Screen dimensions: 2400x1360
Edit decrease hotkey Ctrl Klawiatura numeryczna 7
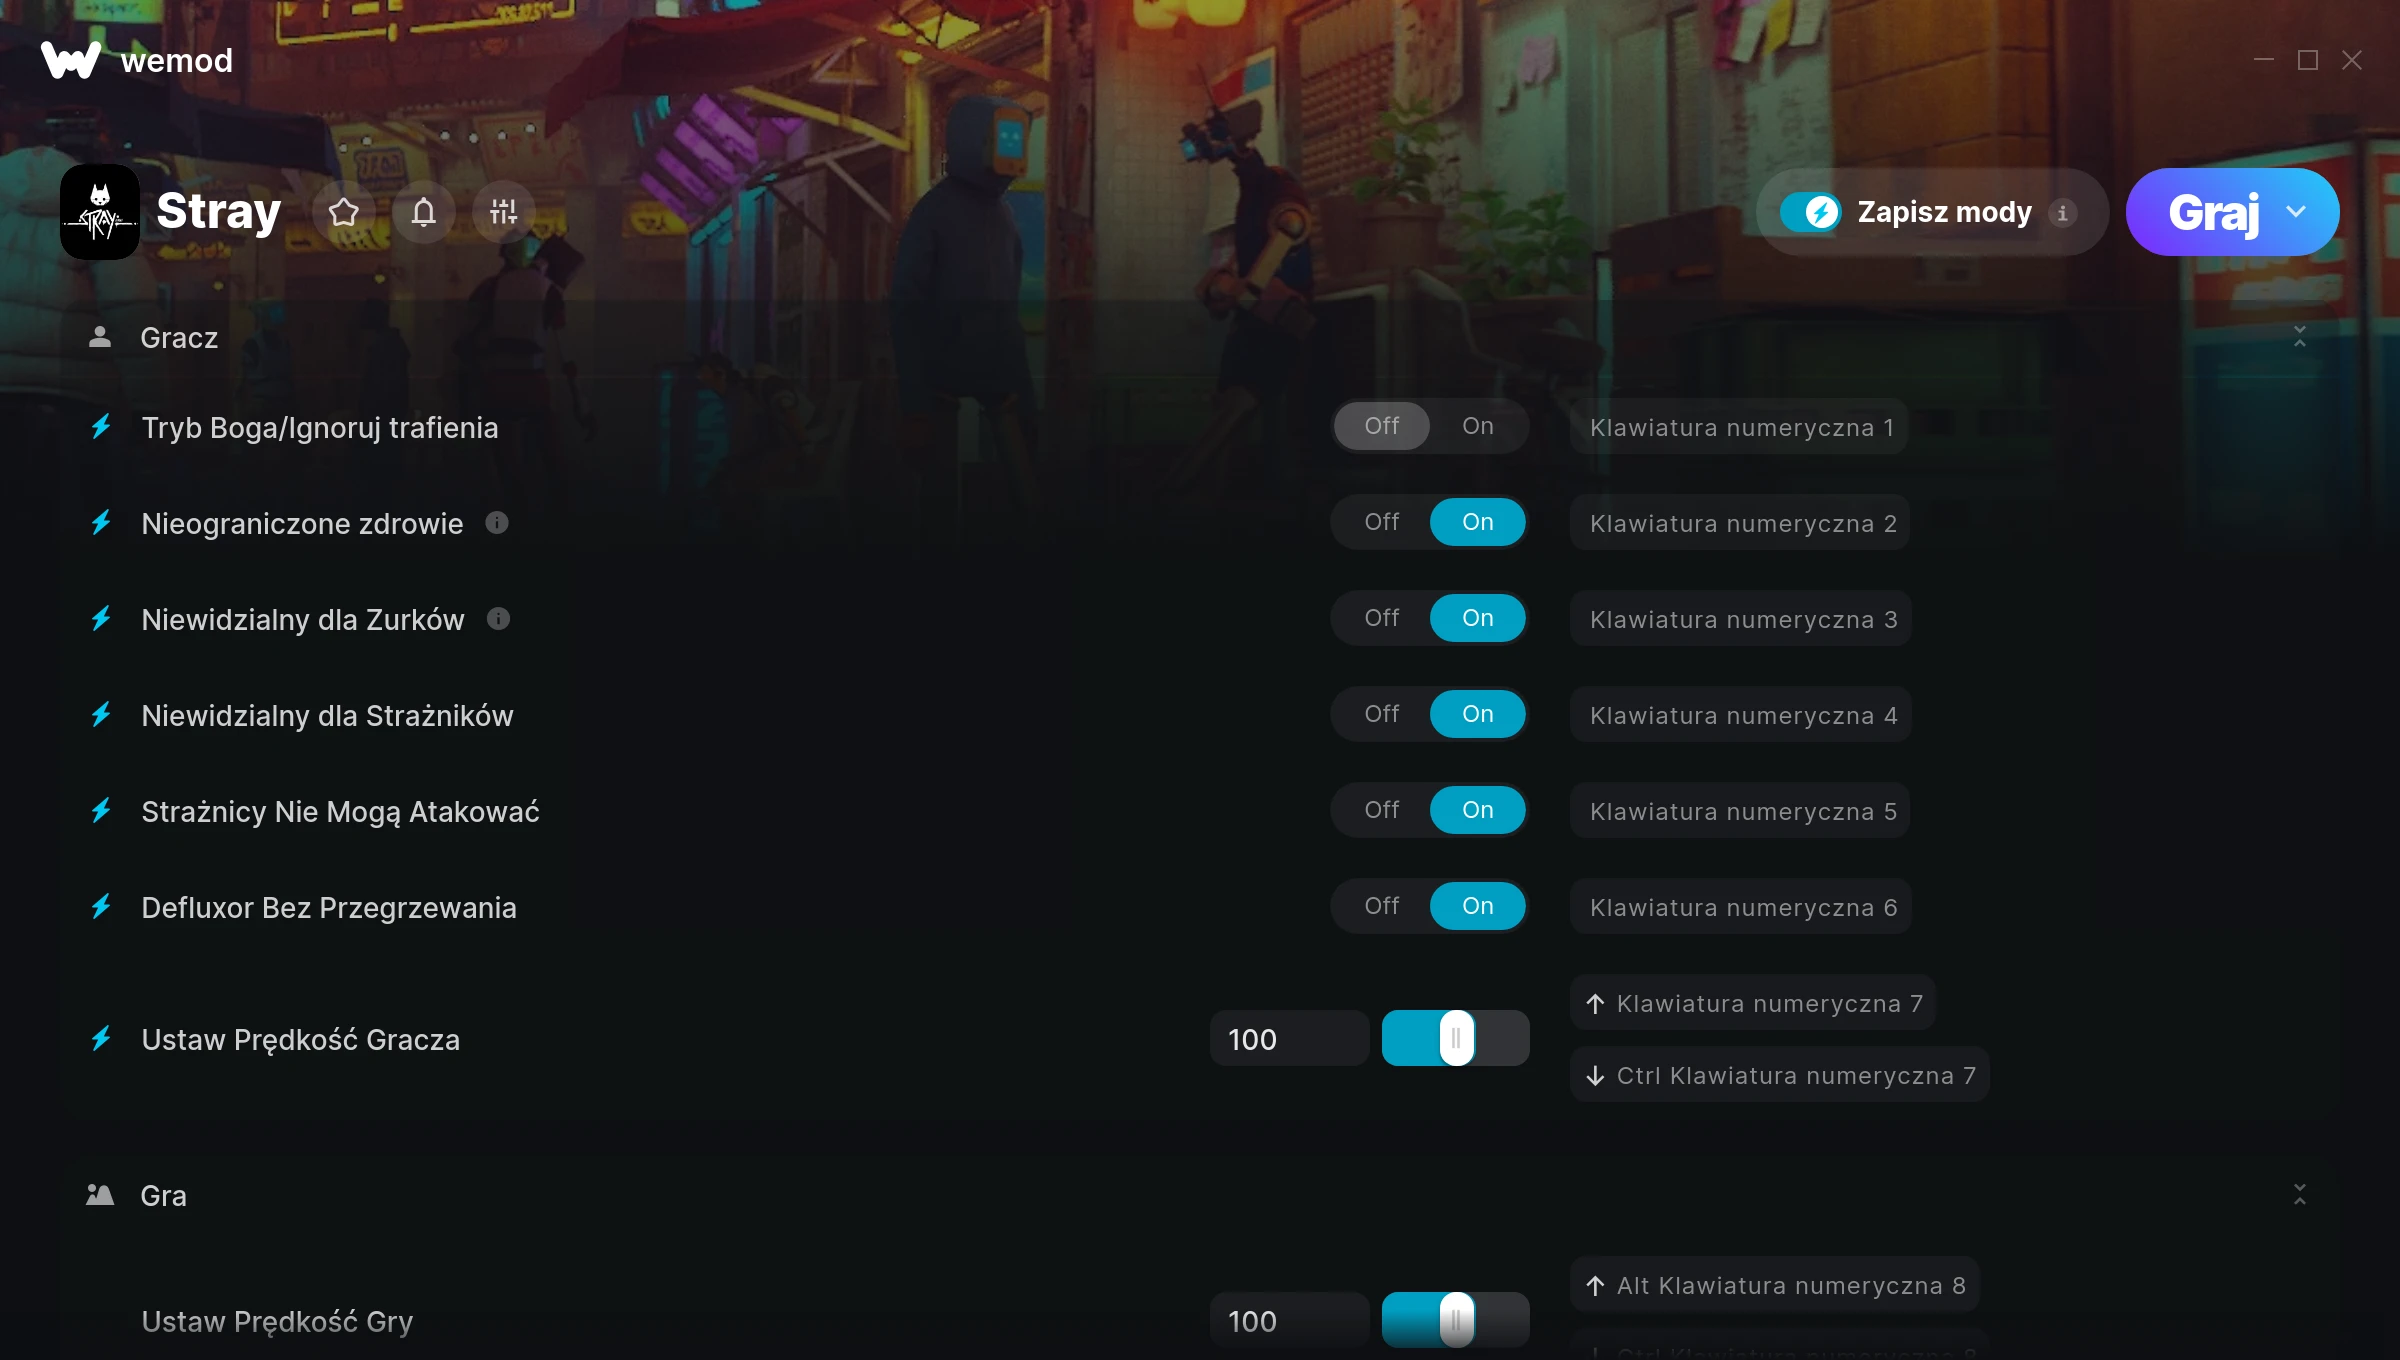click(1780, 1075)
